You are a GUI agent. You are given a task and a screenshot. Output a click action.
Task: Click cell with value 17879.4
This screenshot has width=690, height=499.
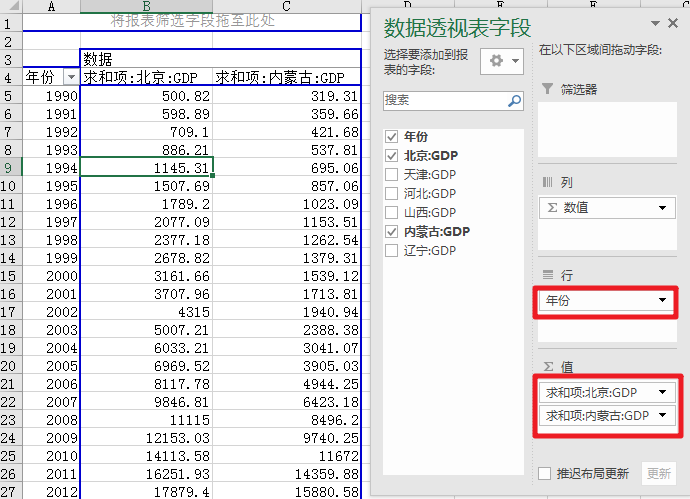tap(146, 492)
